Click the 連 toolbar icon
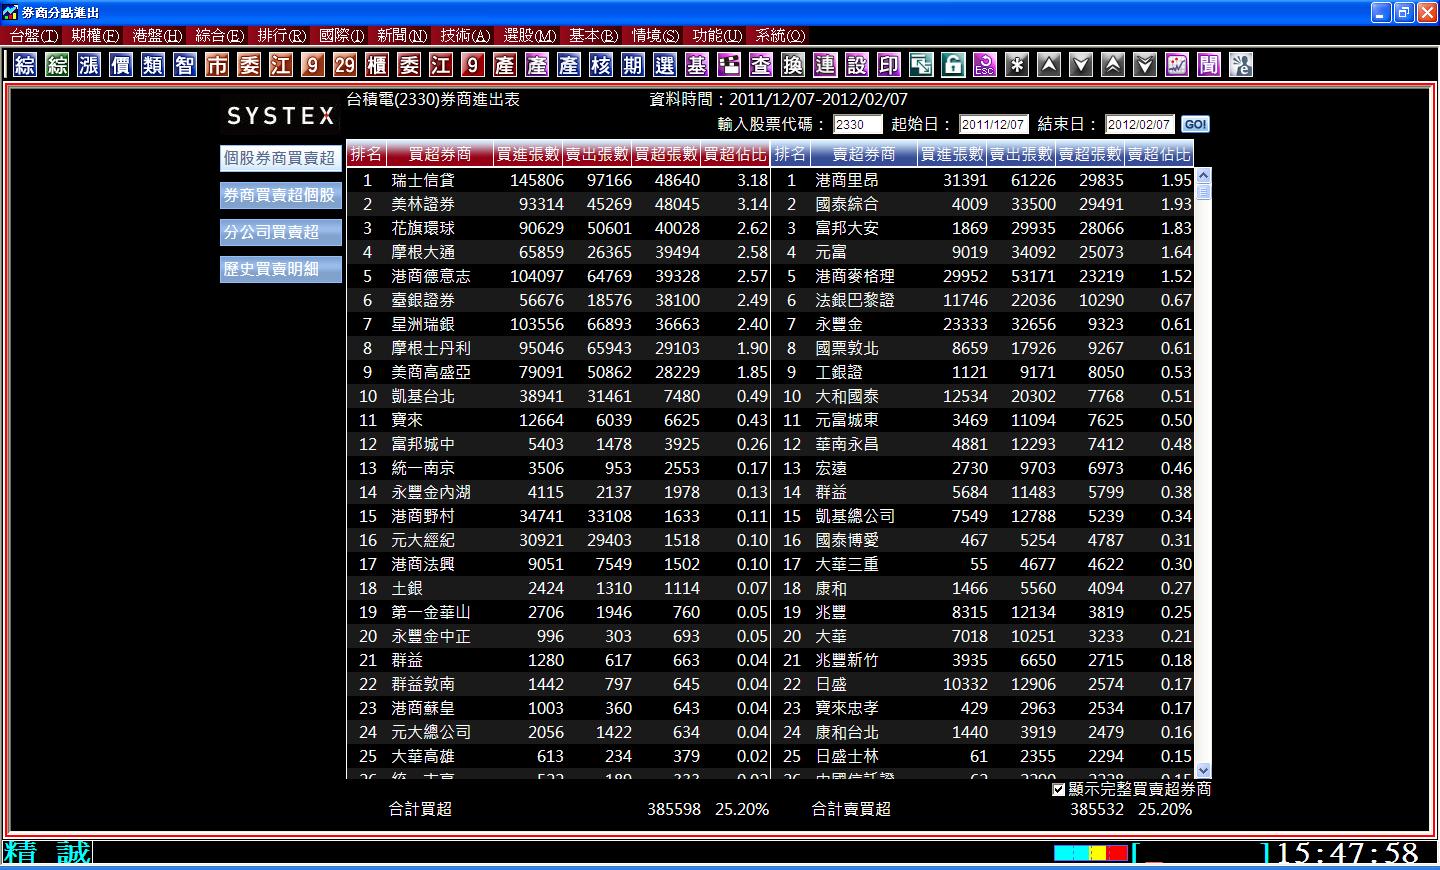Viewport: 1440px width, 870px height. point(825,65)
